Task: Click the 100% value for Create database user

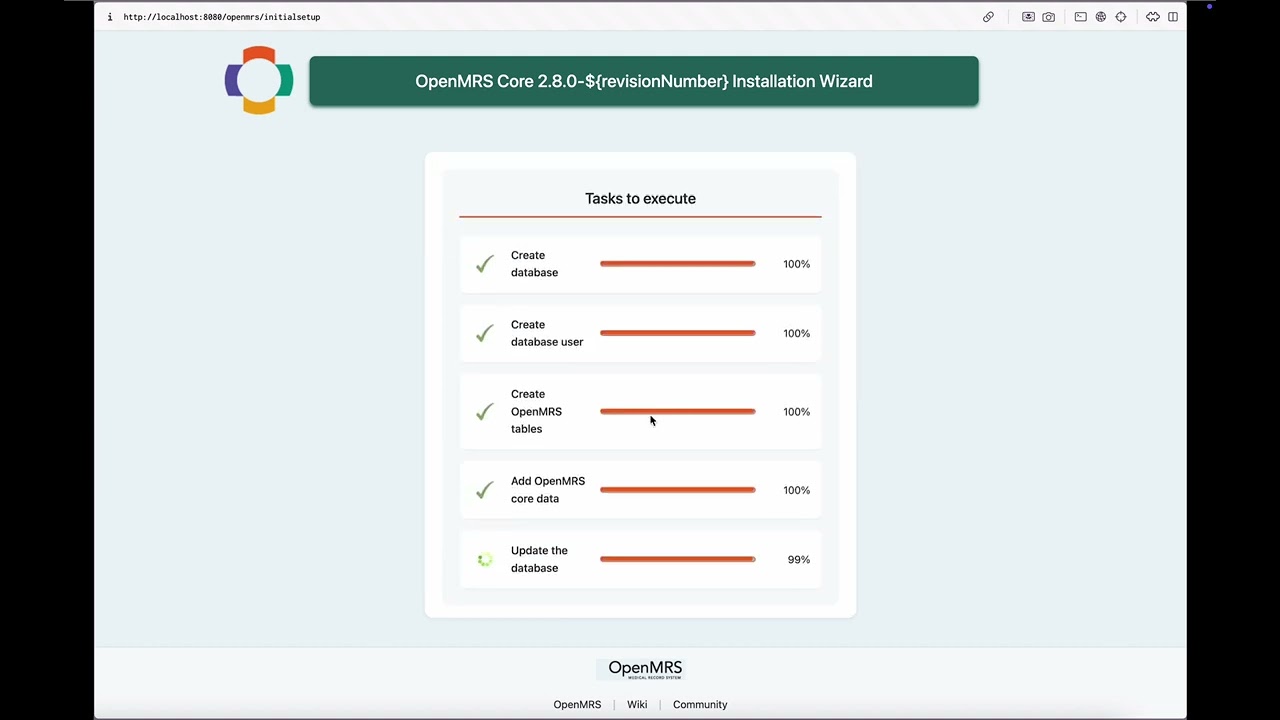Action: click(x=797, y=333)
